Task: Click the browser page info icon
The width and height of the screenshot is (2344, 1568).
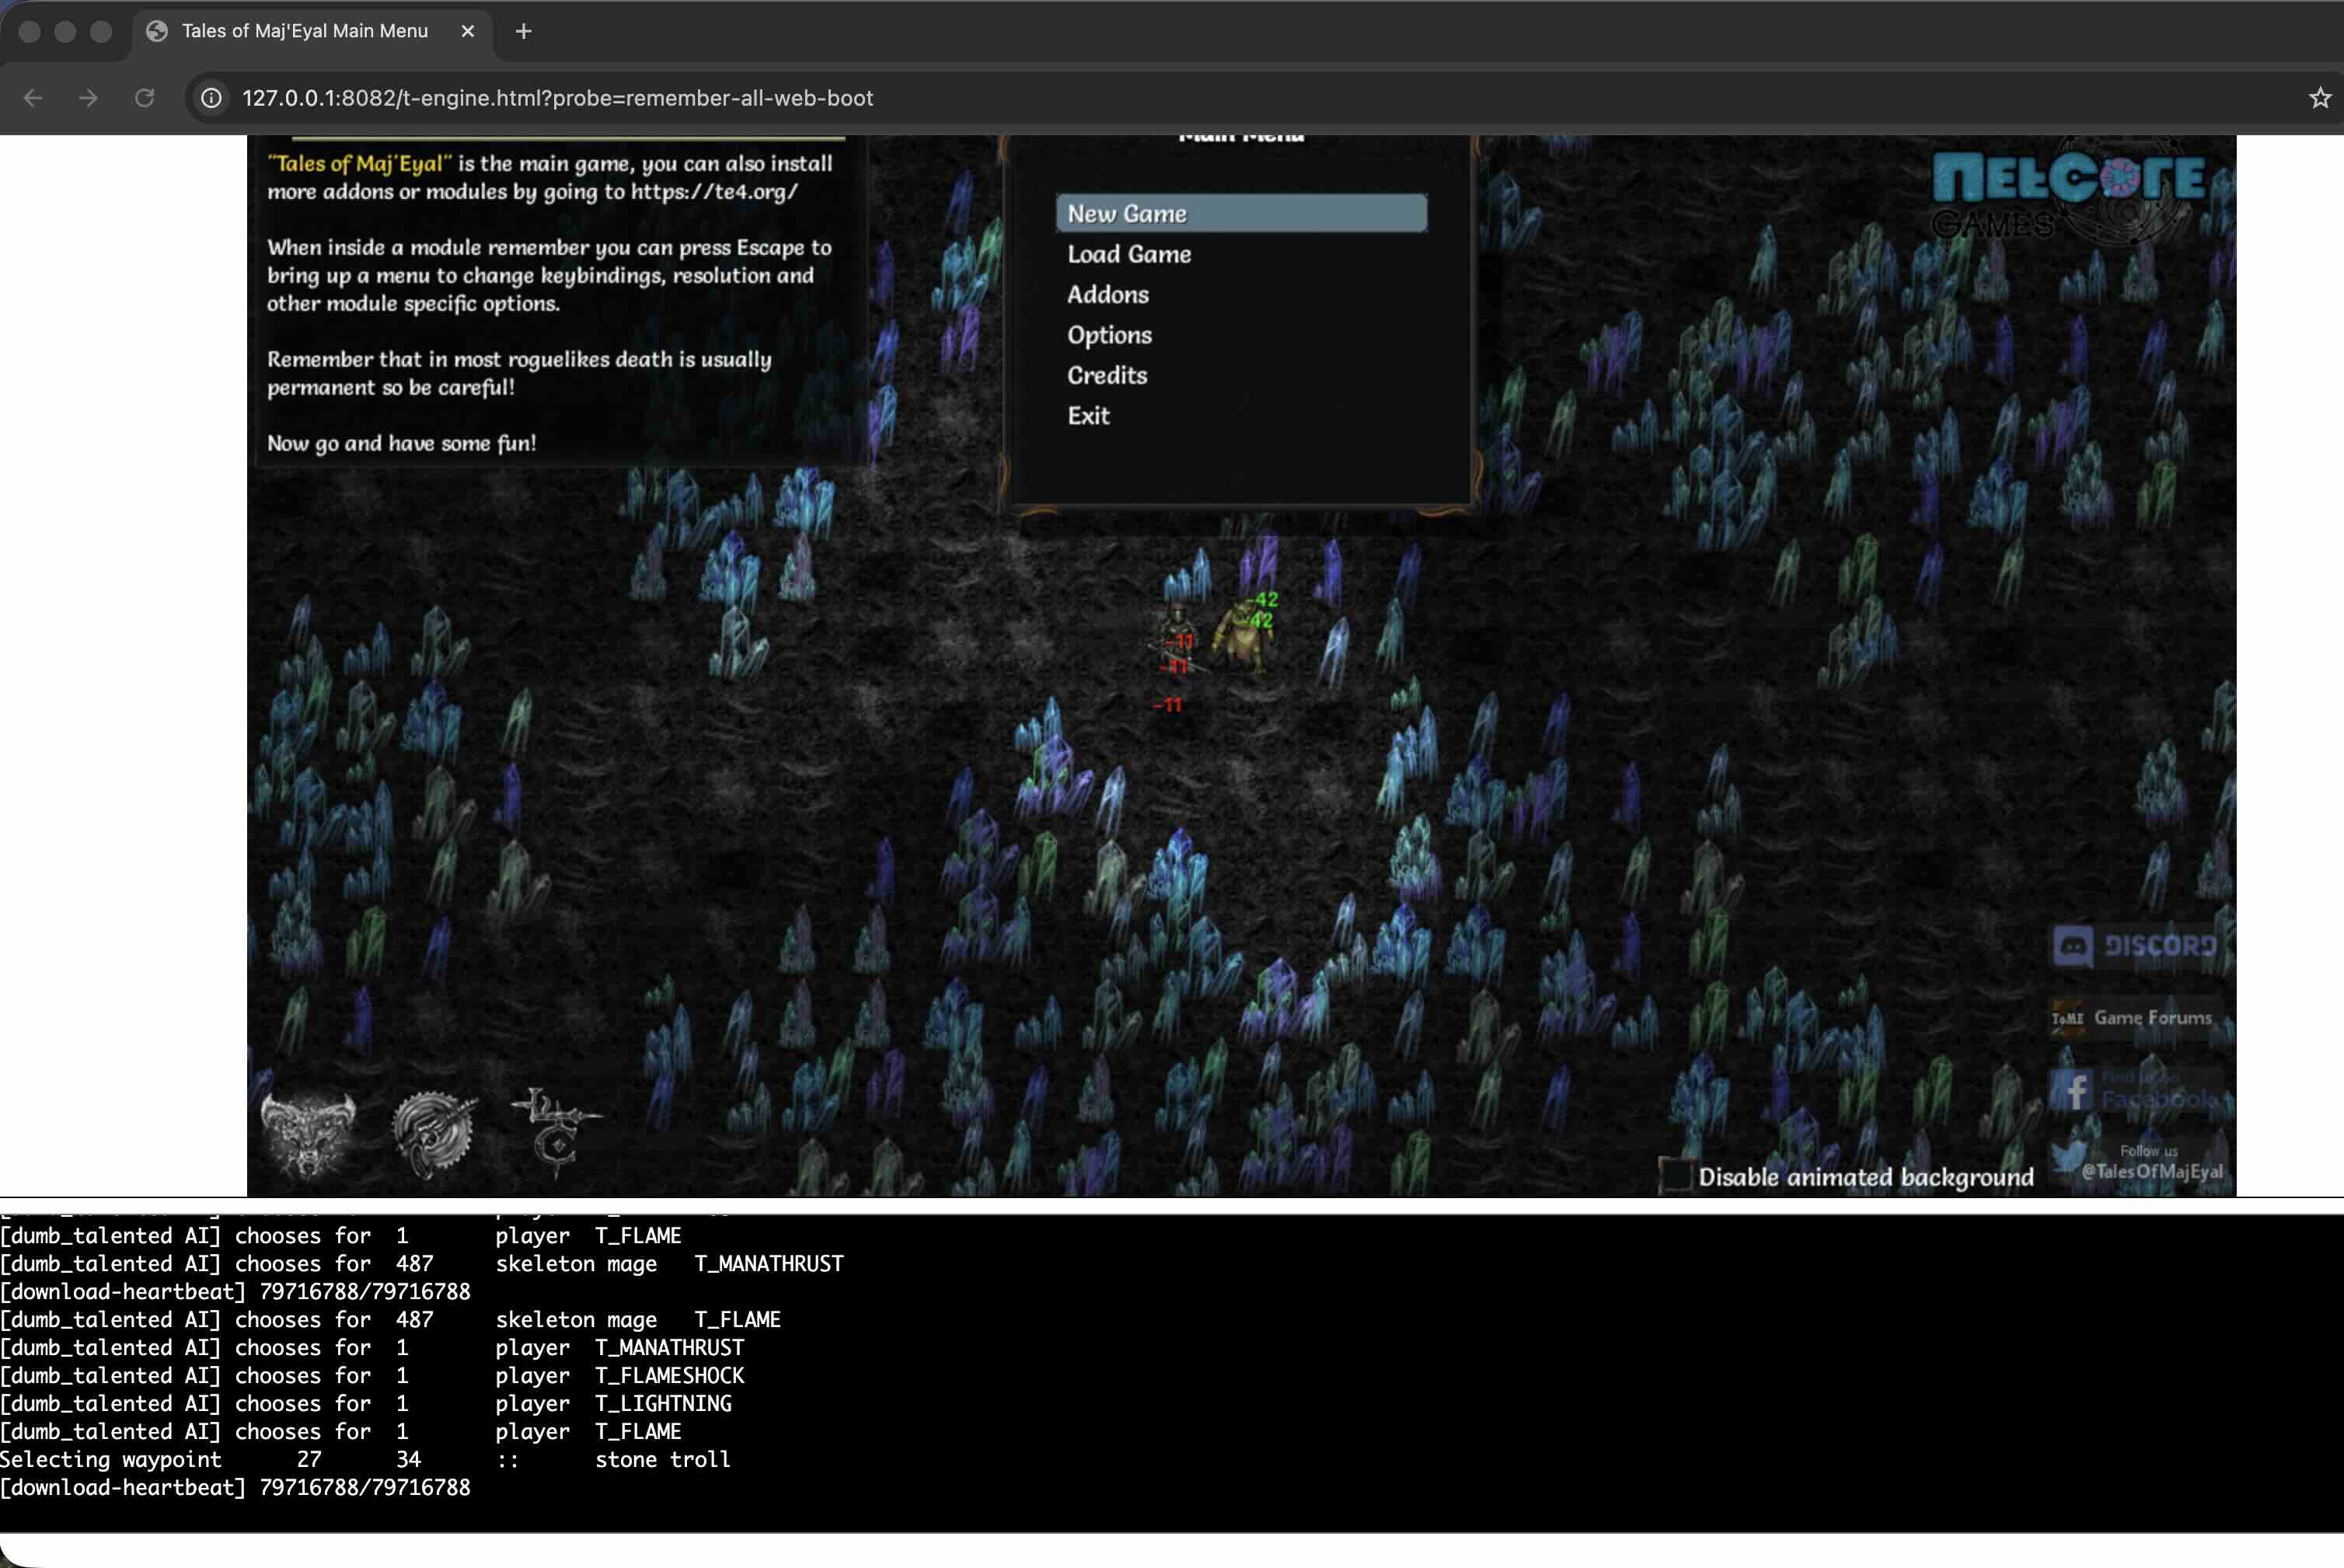Action: click(x=211, y=98)
